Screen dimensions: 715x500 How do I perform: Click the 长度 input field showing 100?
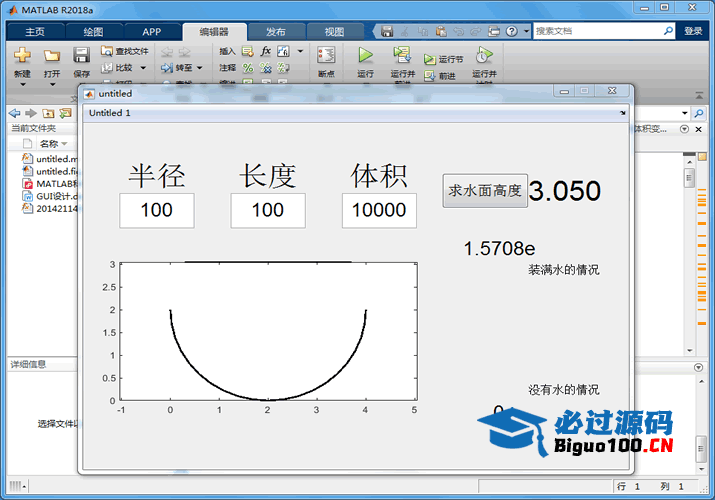[268, 211]
